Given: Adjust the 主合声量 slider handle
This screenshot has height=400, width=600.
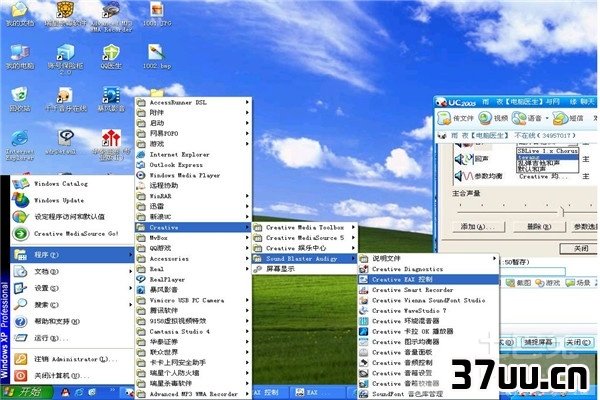Looking at the screenshot, I should [562, 211].
